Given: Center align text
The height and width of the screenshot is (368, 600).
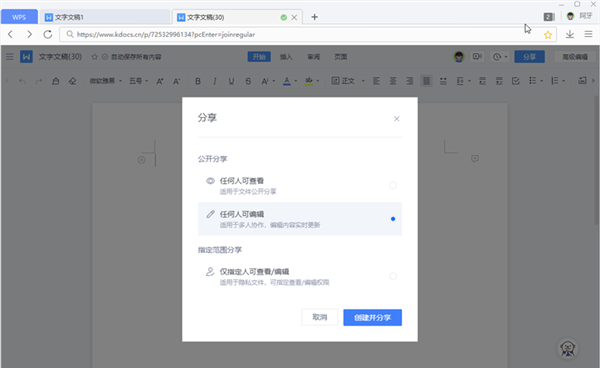Looking at the screenshot, I should pyautogui.click(x=393, y=81).
